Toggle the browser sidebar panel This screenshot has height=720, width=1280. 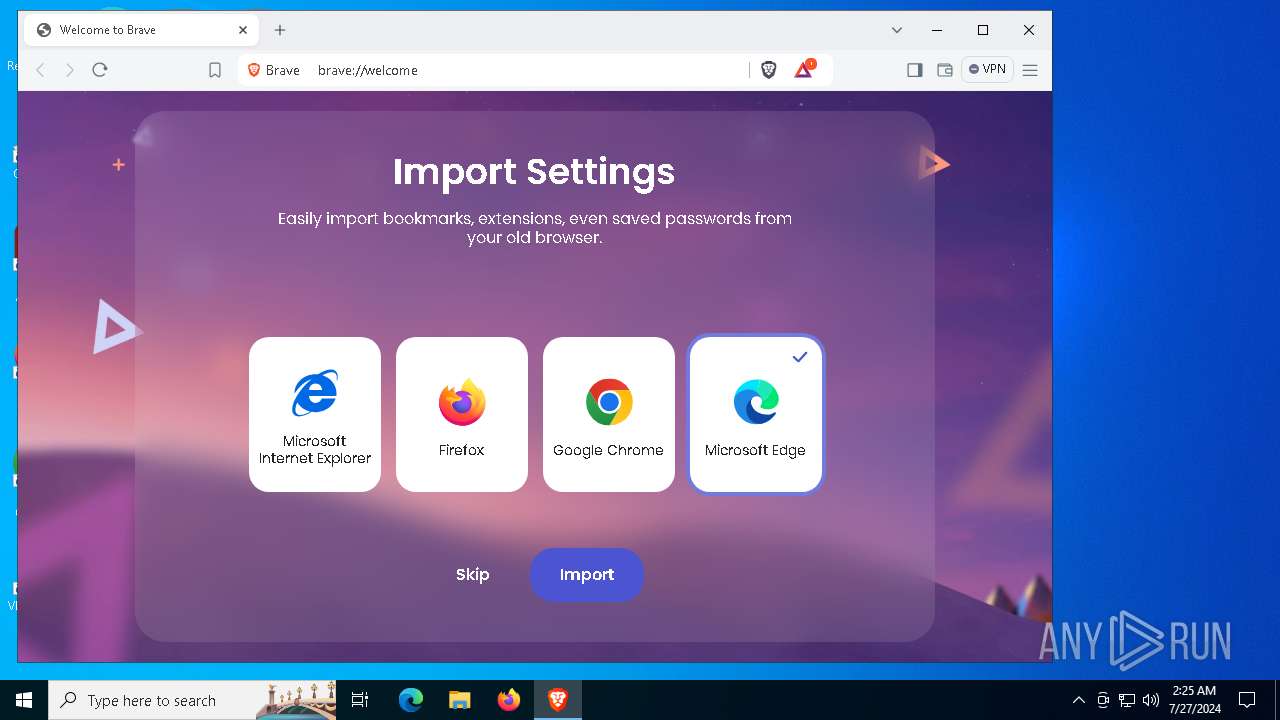click(x=914, y=70)
